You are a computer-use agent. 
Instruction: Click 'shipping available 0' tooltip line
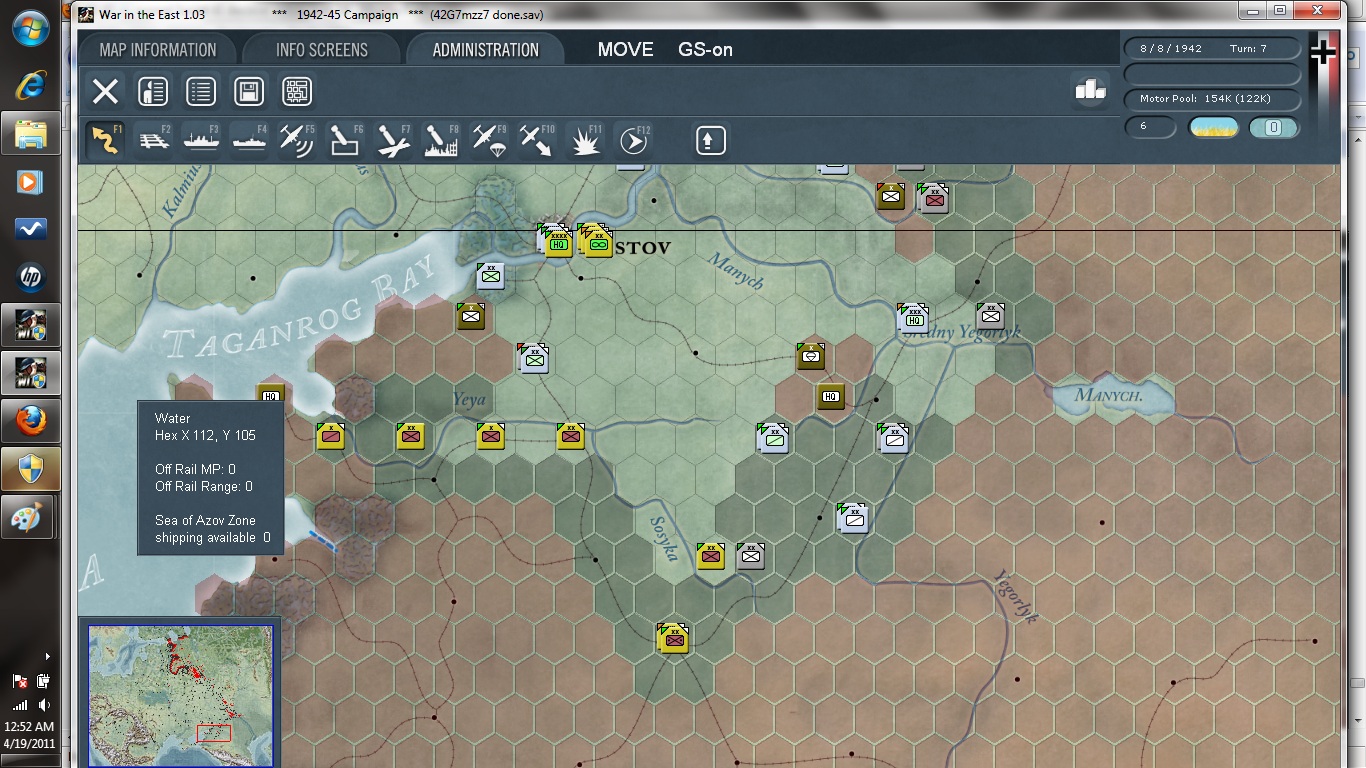click(x=213, y=538)
